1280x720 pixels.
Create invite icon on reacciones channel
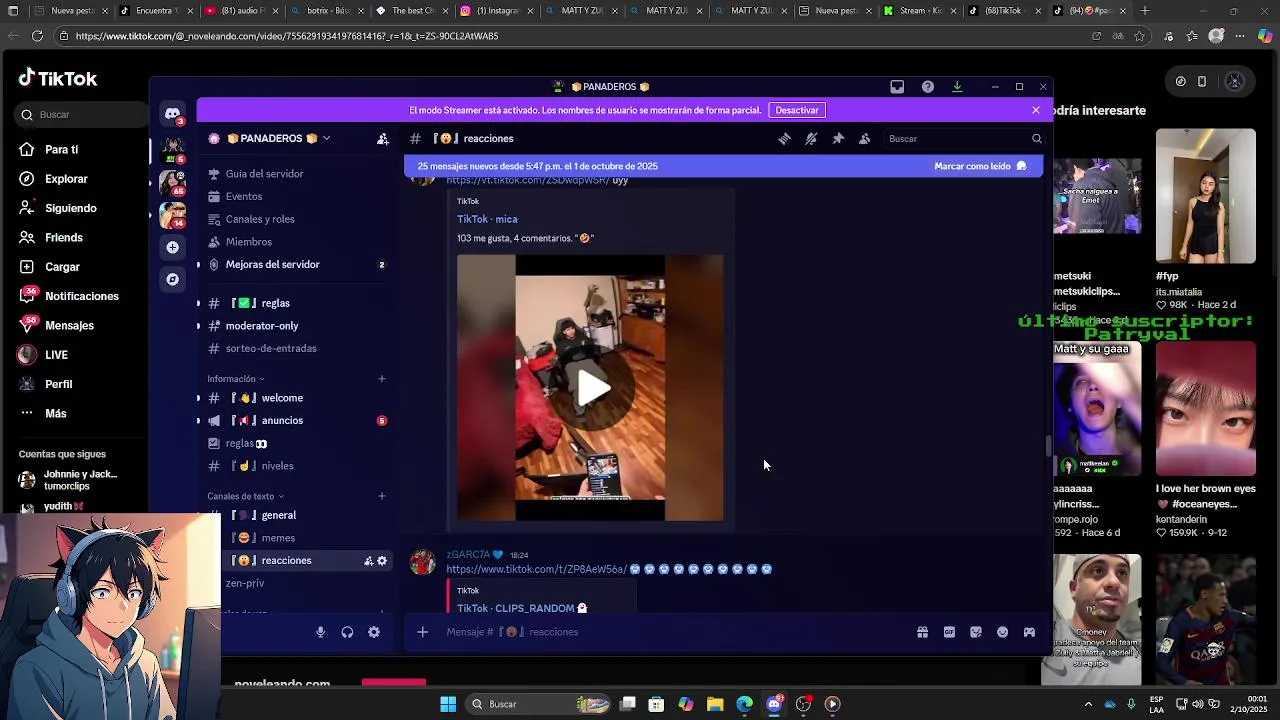[368, 561]
